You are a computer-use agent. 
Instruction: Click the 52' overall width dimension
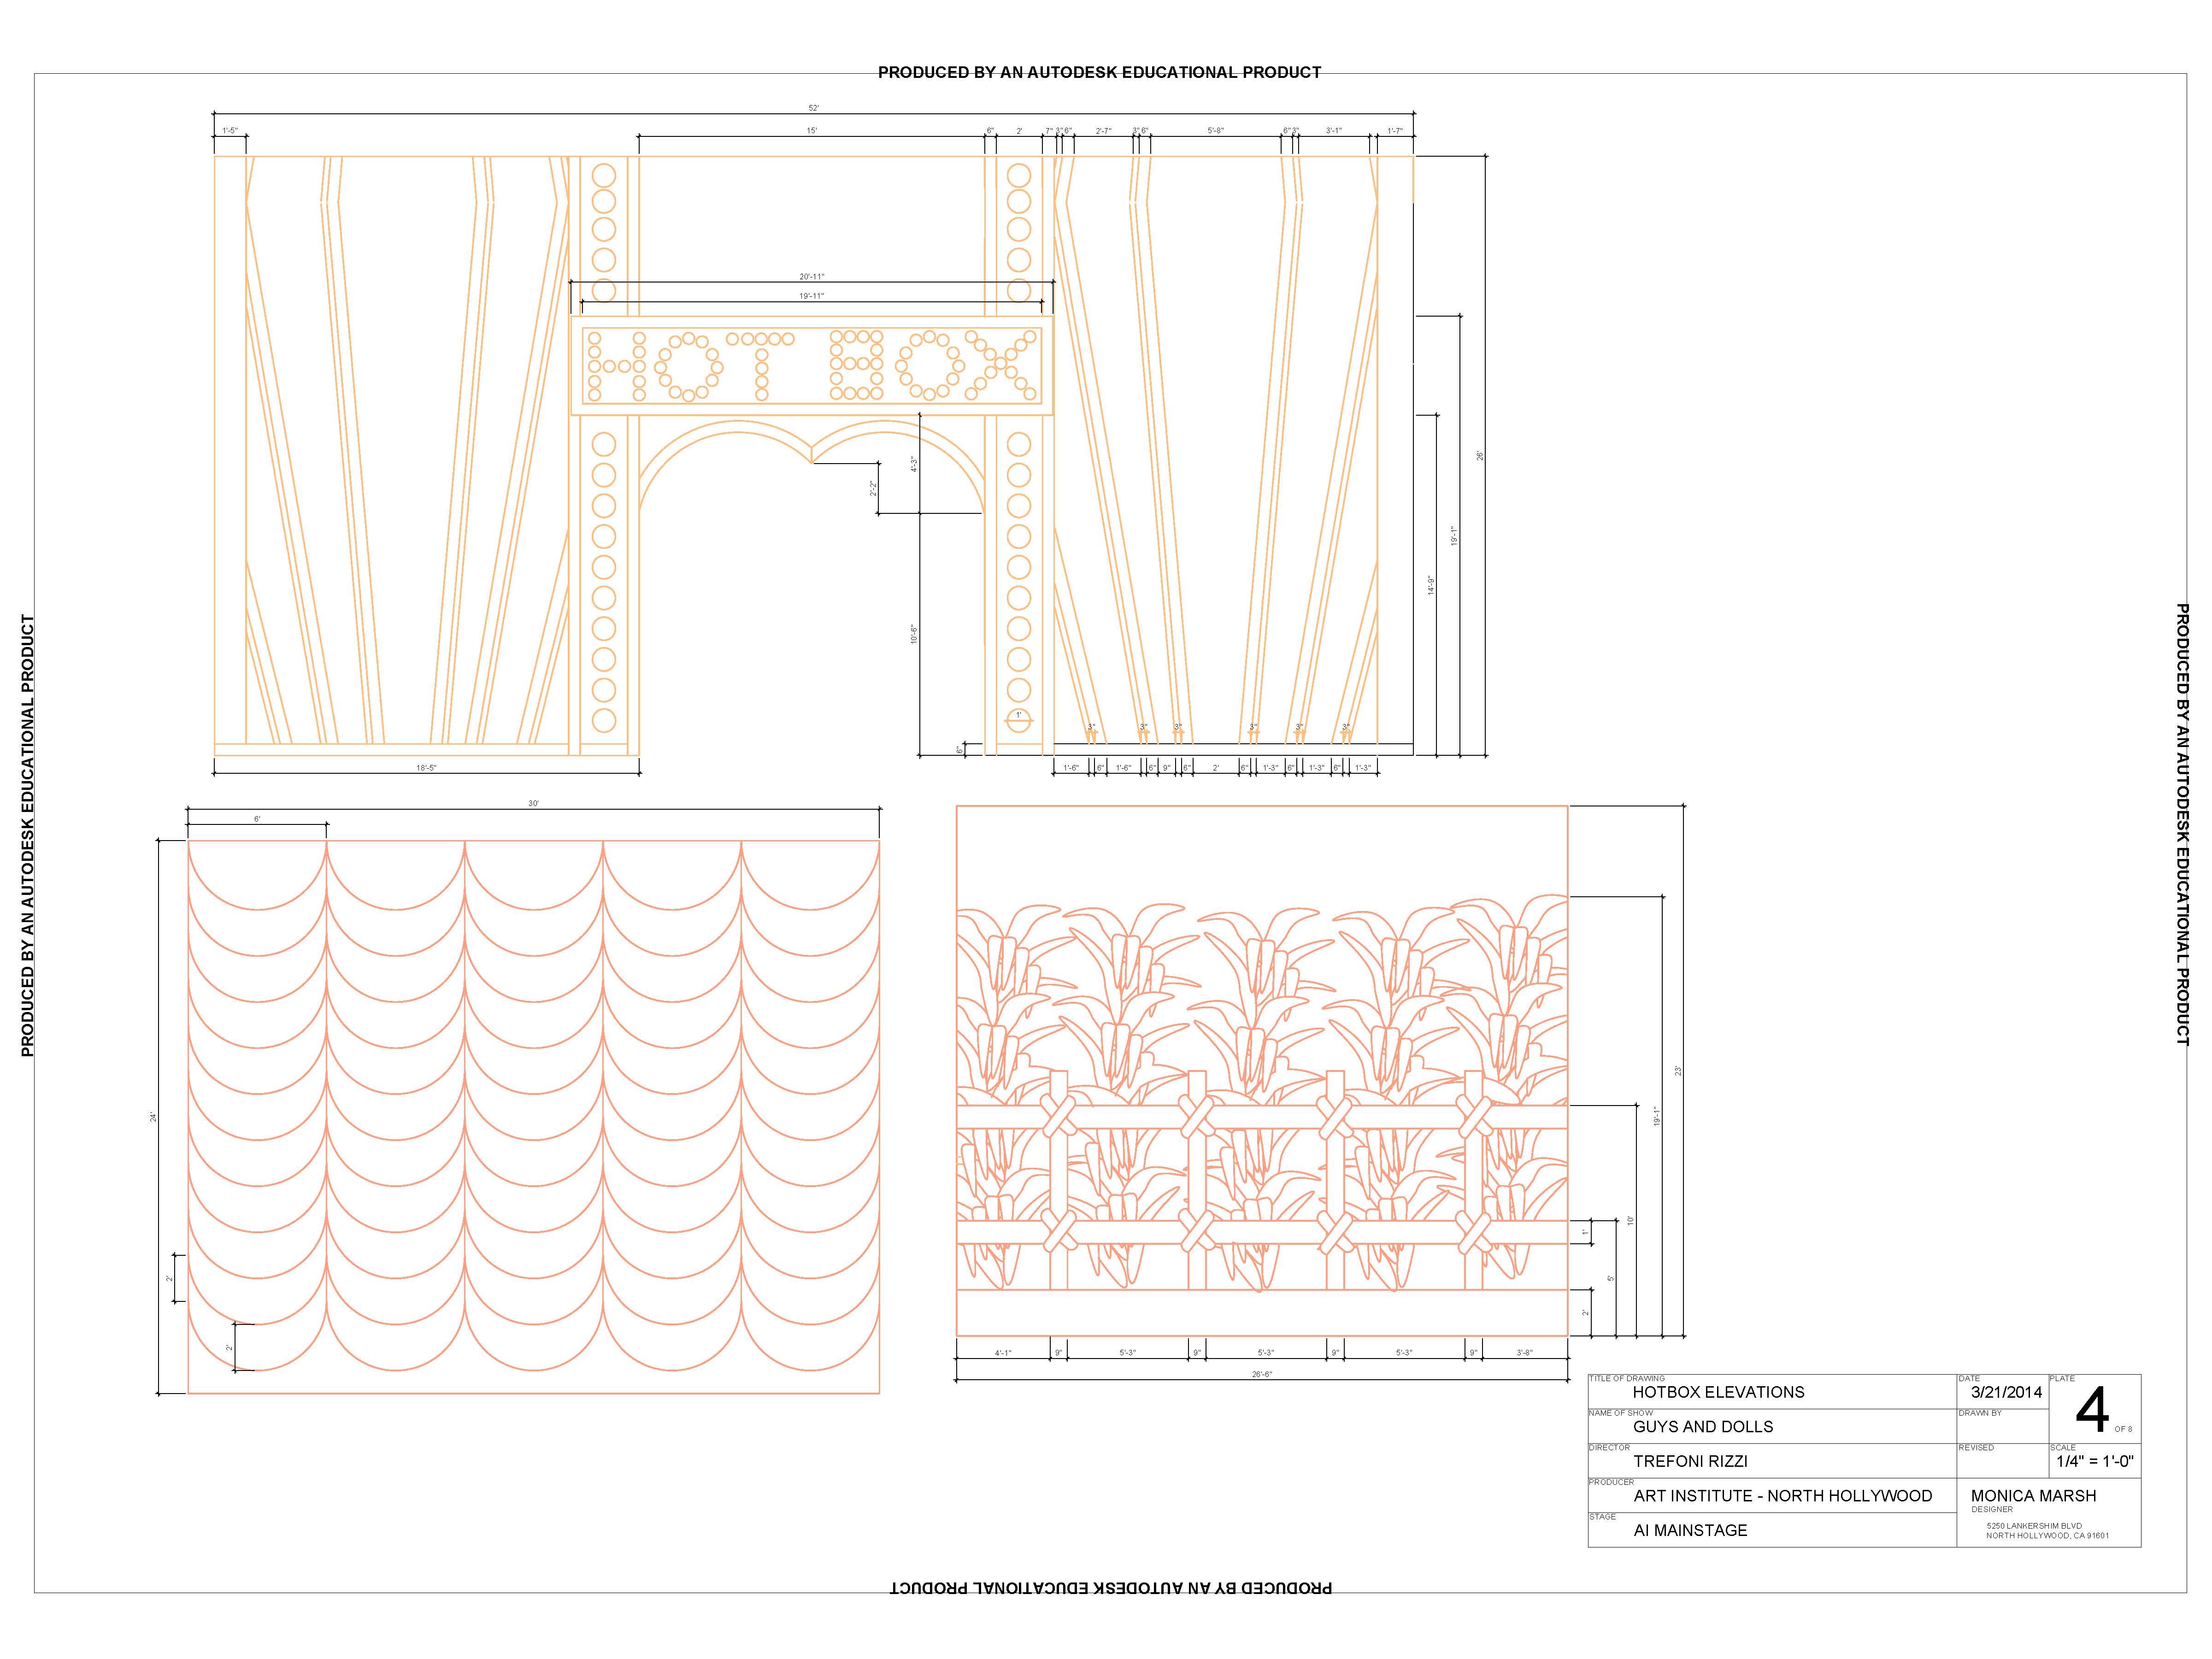[x=813, y=108]
